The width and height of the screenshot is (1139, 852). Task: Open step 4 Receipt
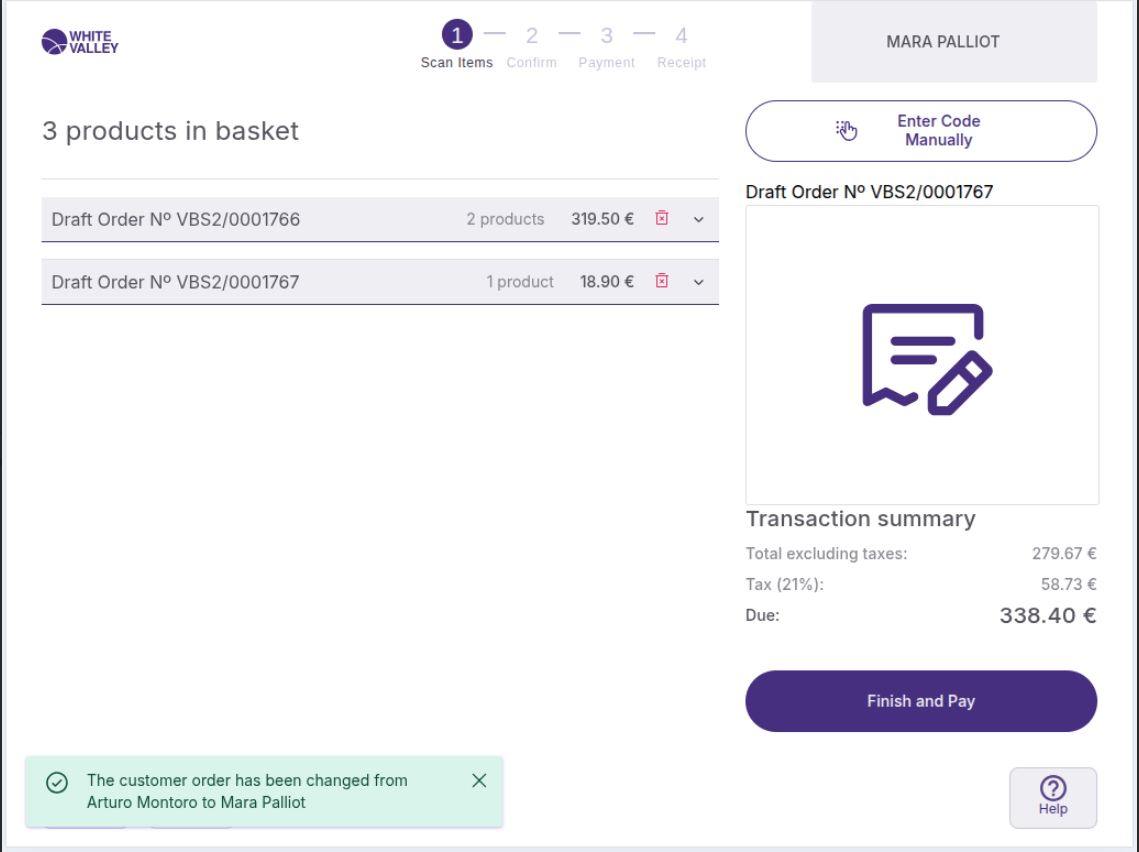tap(681, 37)
